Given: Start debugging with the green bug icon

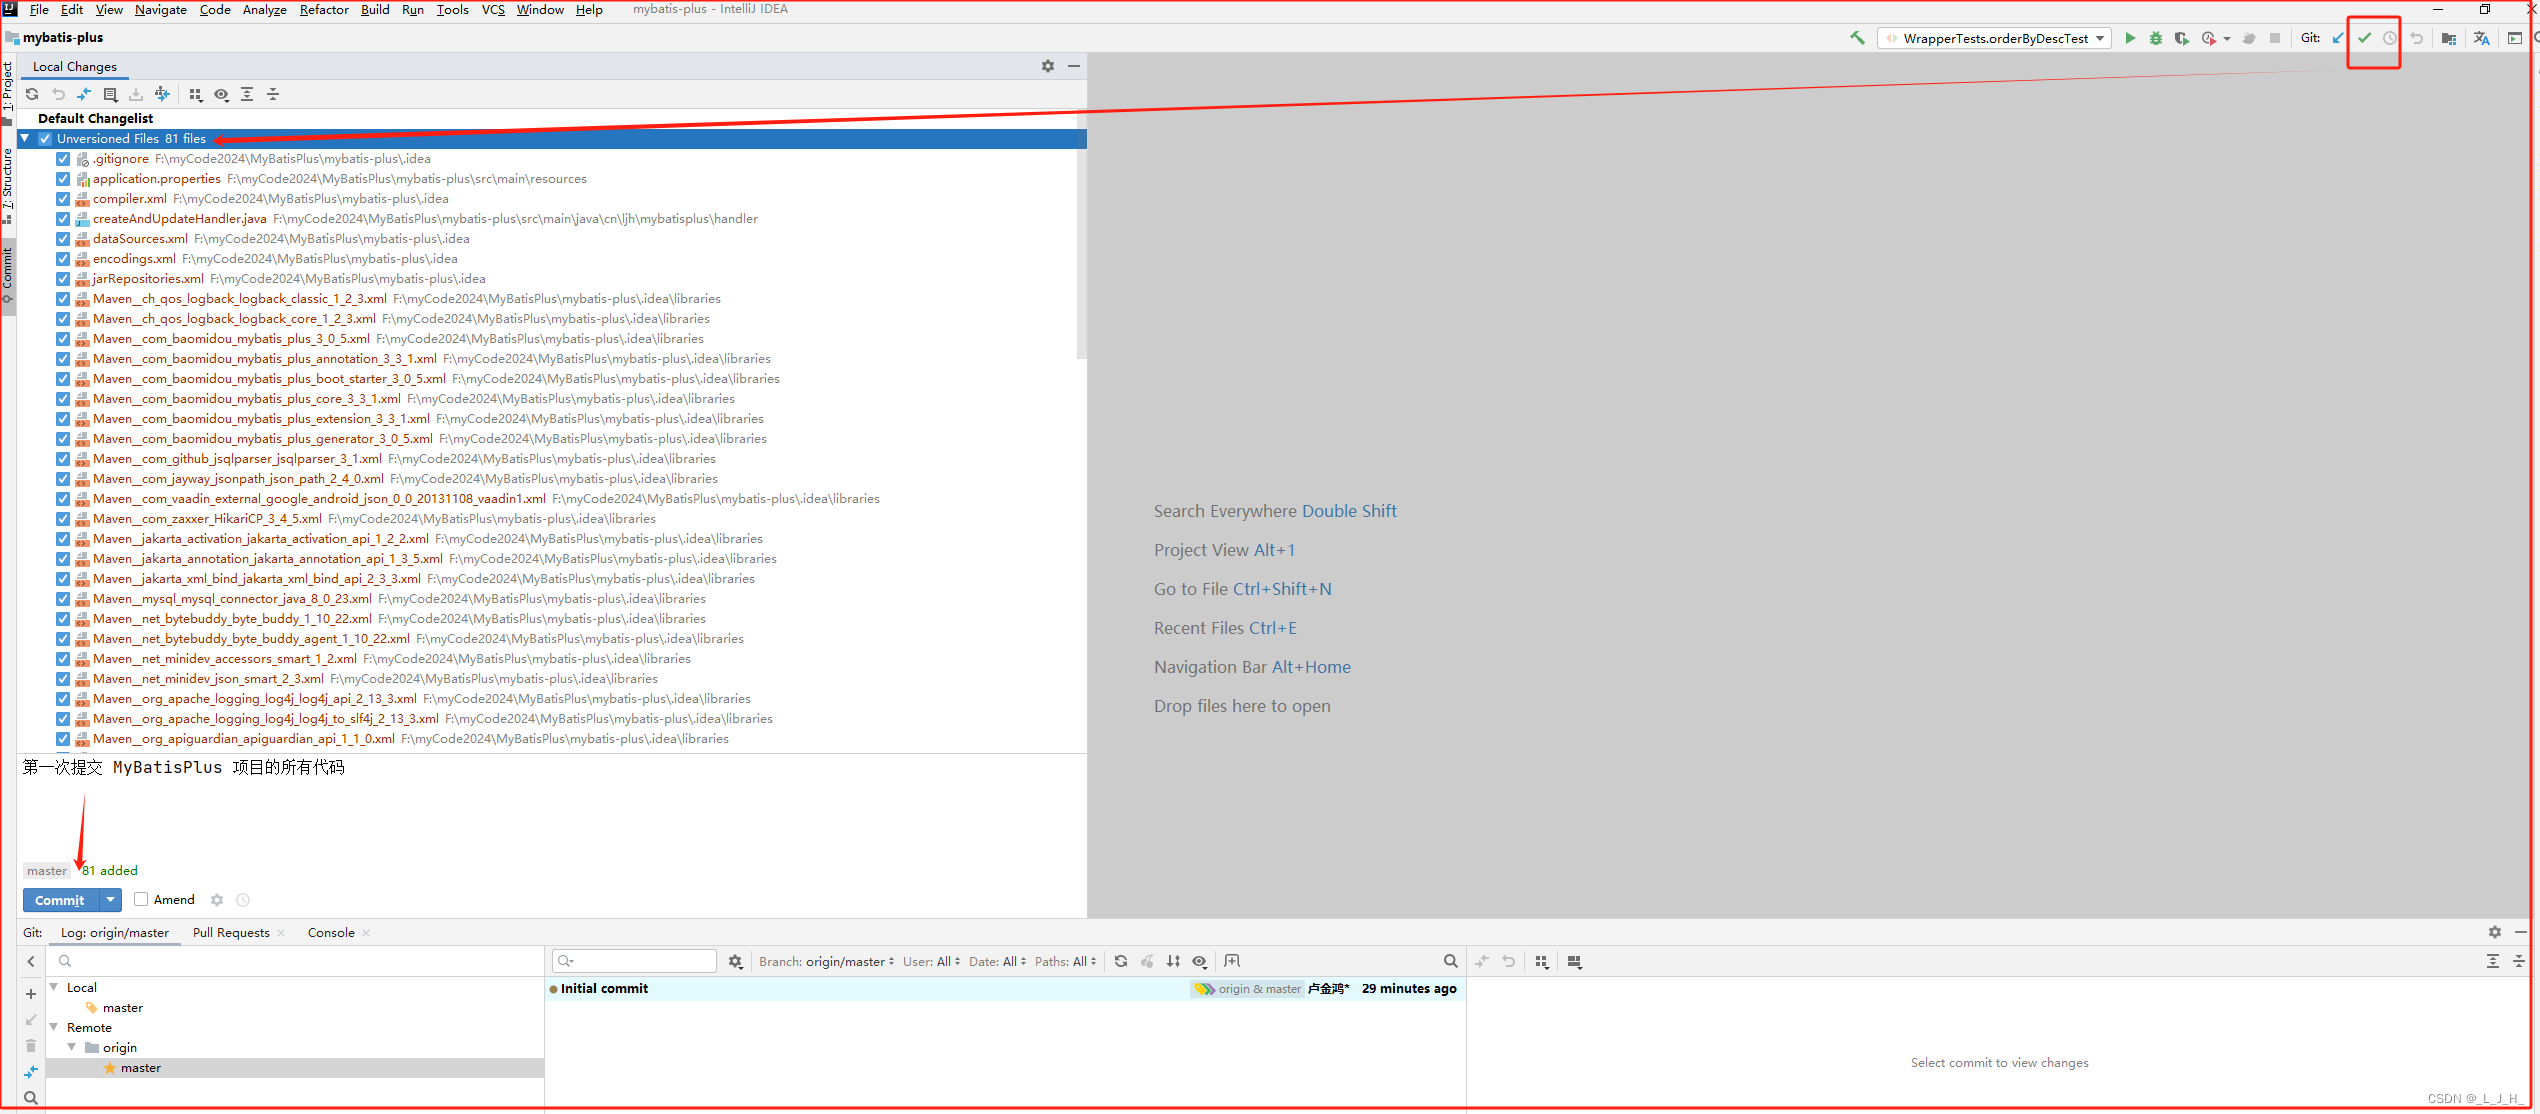Looking at the screenshot, I should click(x=2156, y=38).
